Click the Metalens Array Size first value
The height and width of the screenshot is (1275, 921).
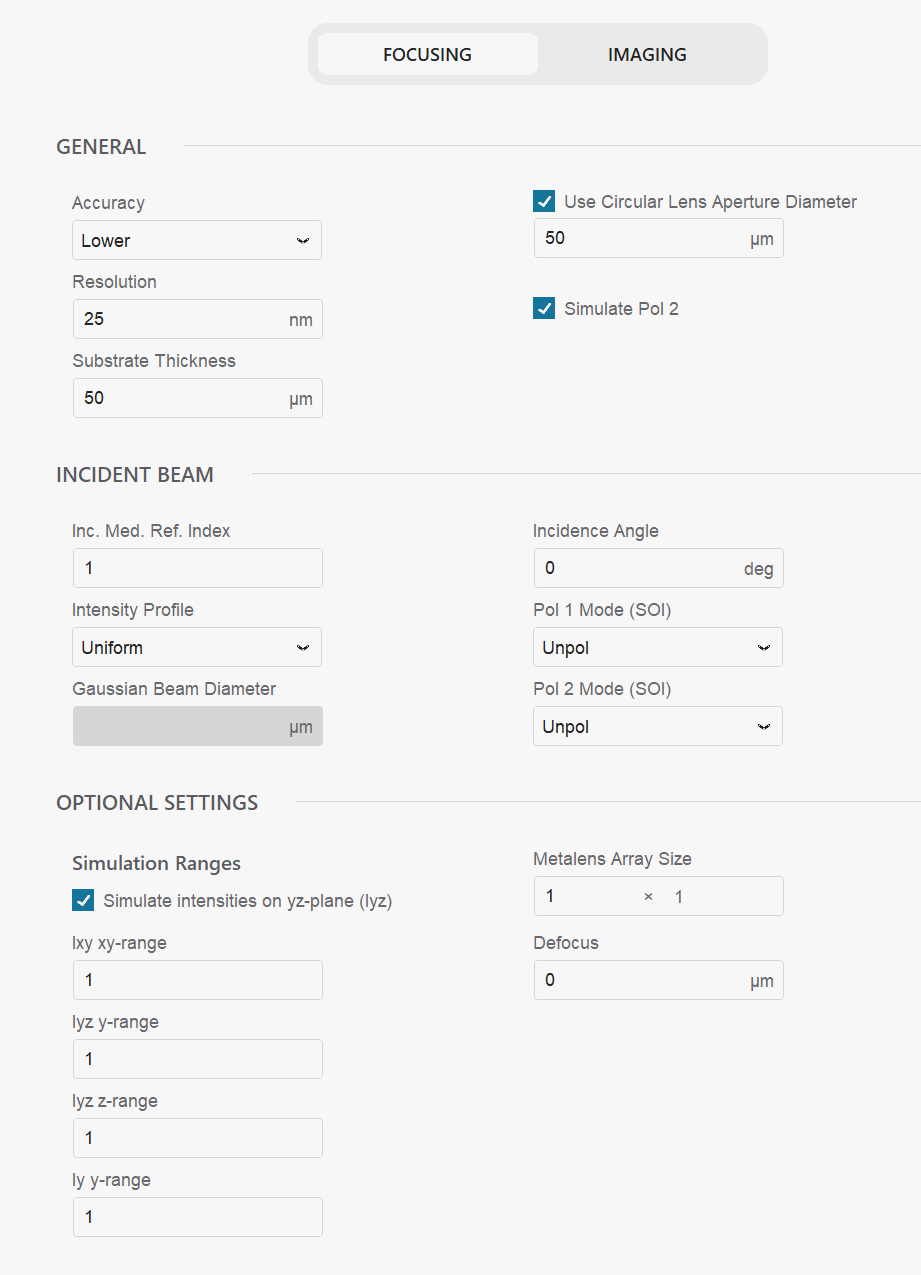pyautogui.click(x=585, y=897)
